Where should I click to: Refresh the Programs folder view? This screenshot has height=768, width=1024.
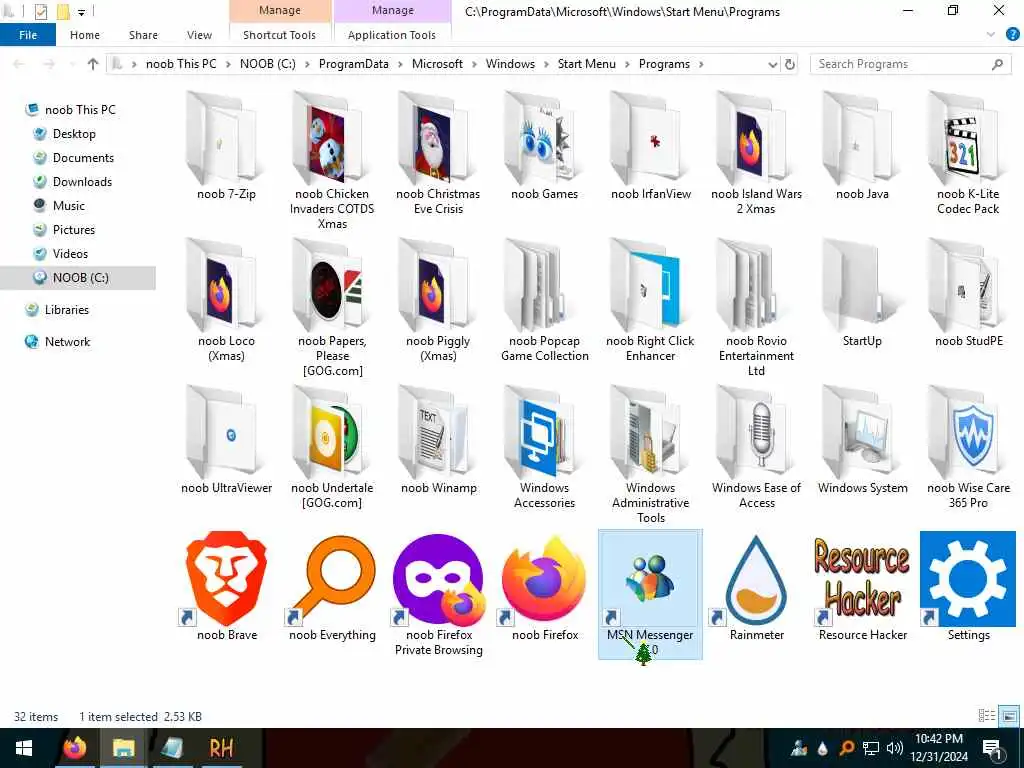[790, 64]
